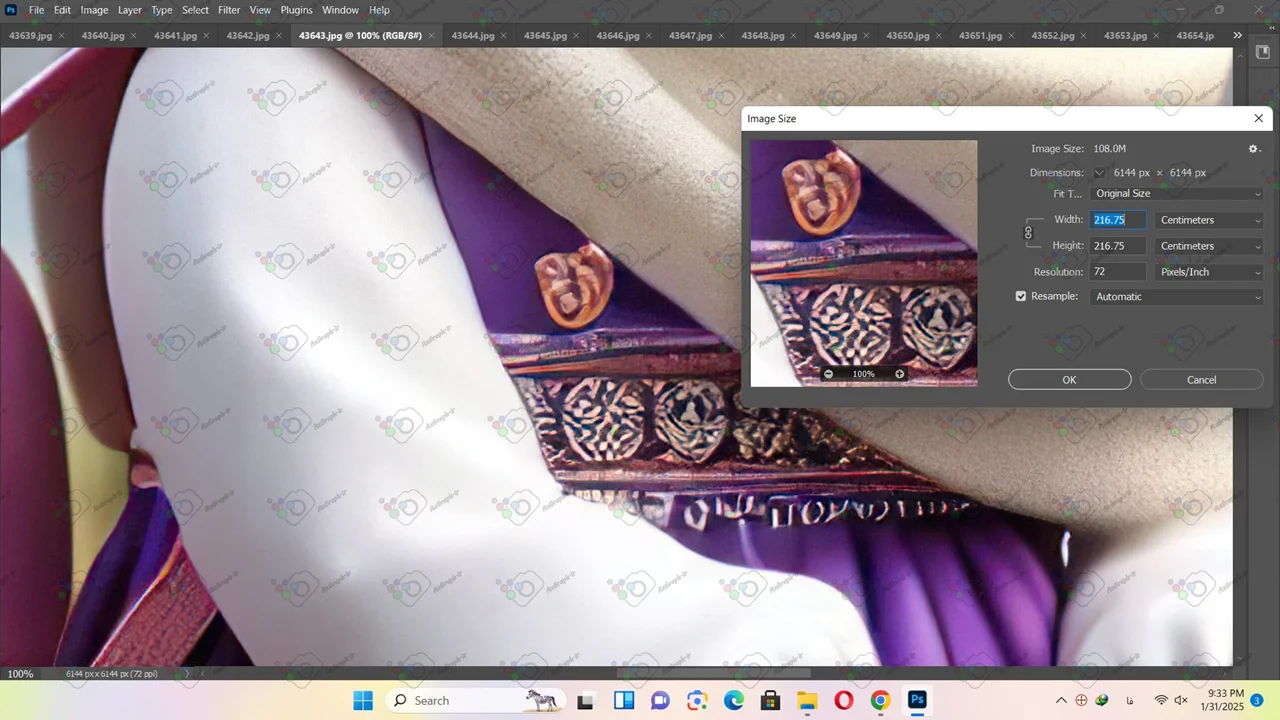Viewport: 1280px width, 720px height.
Task: Open File Explorer from the taskbar
Action: 807,701
